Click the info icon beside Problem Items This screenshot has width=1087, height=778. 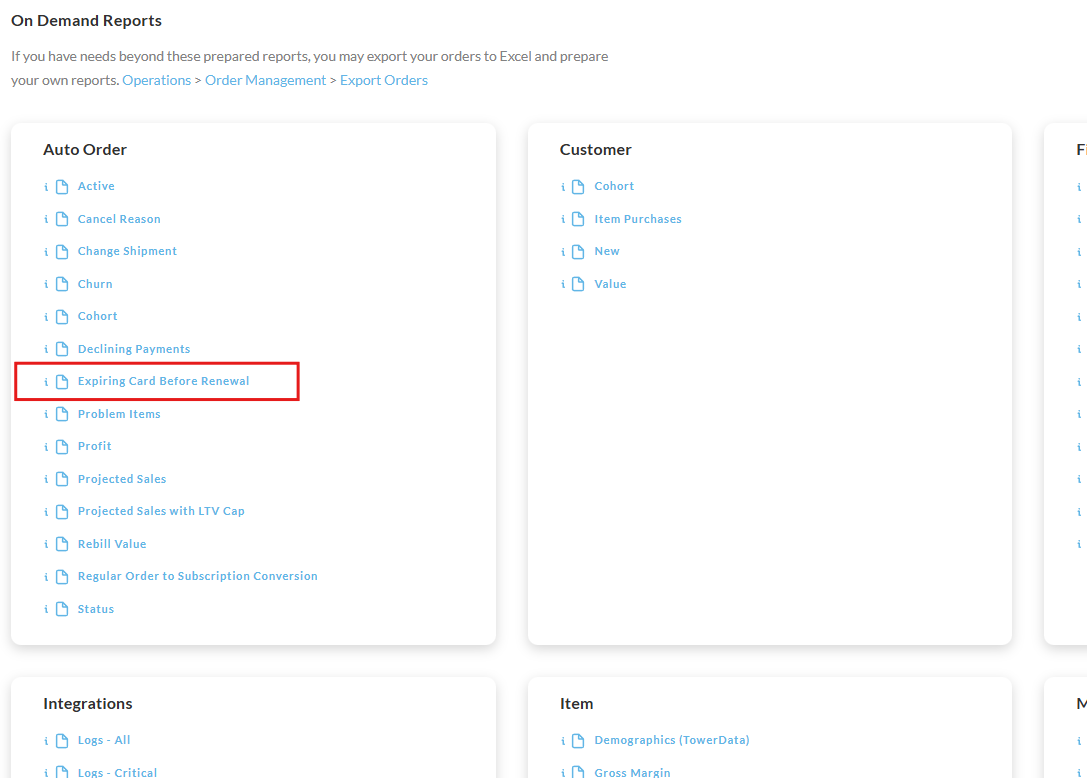point(46,415)
